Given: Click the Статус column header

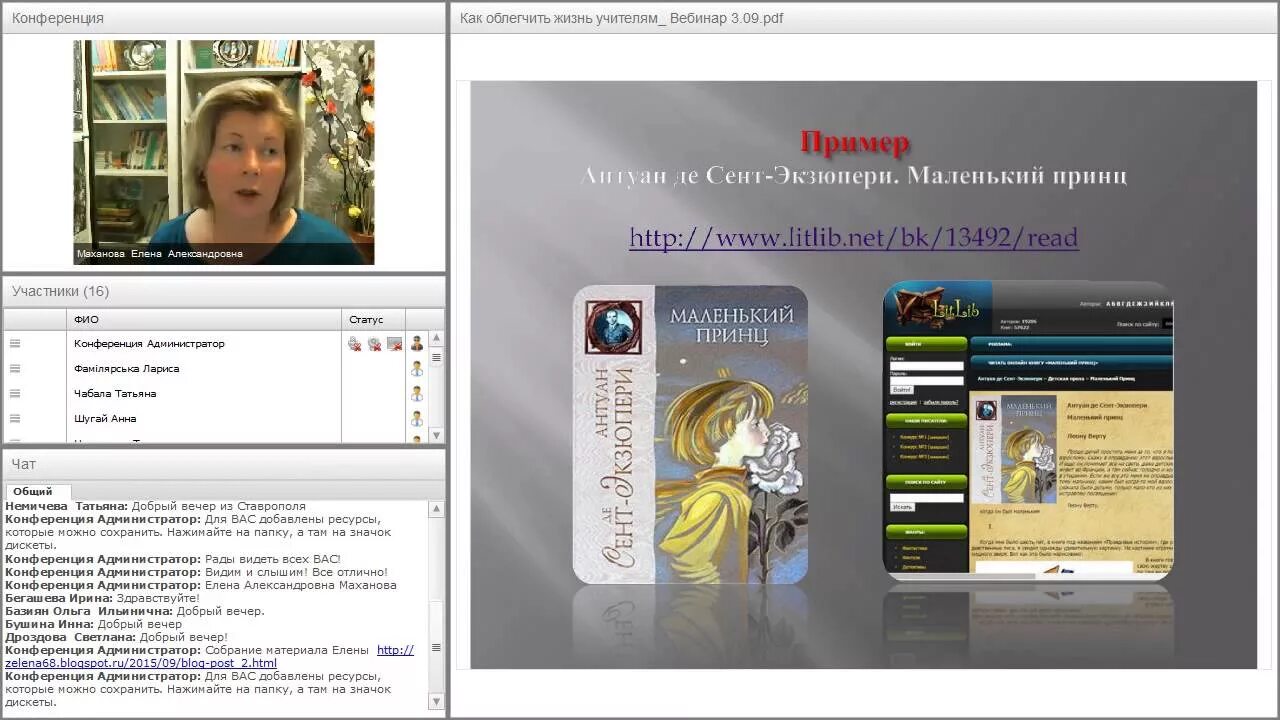Looking at the screenshot, I should tap(374, 320).
